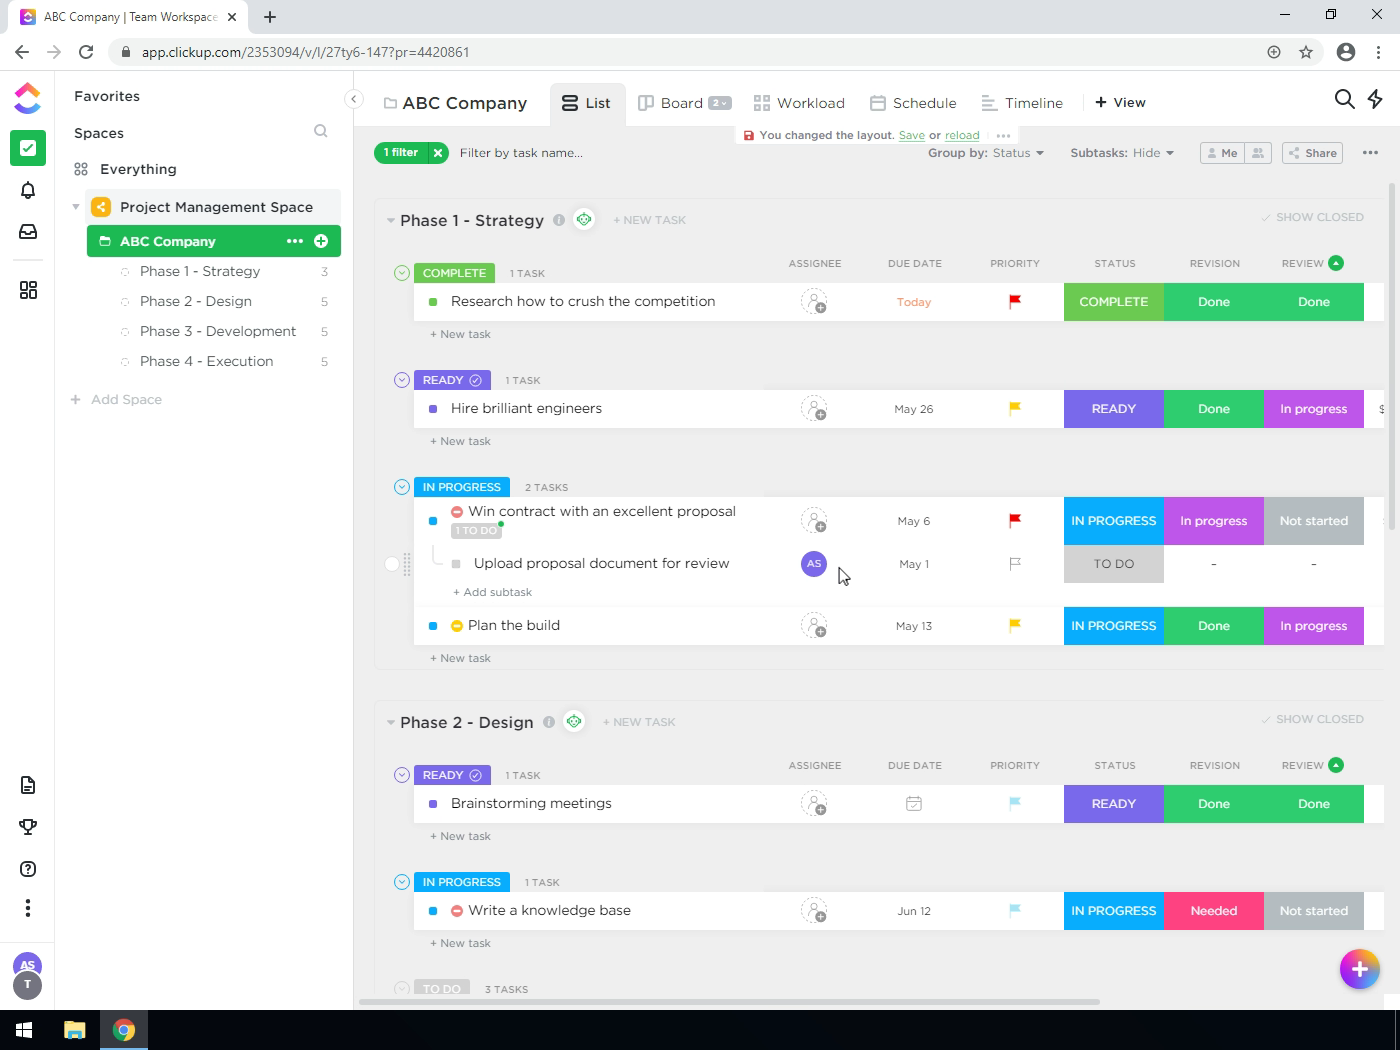
Task: Open Phase 1 - Strategy info icon
Action: pos(559,220)
